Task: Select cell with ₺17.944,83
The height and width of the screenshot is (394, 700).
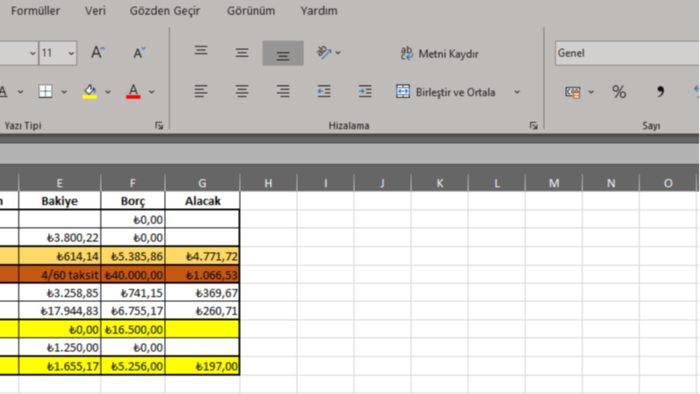Action: pyautogui.click(x=60, y=311)
